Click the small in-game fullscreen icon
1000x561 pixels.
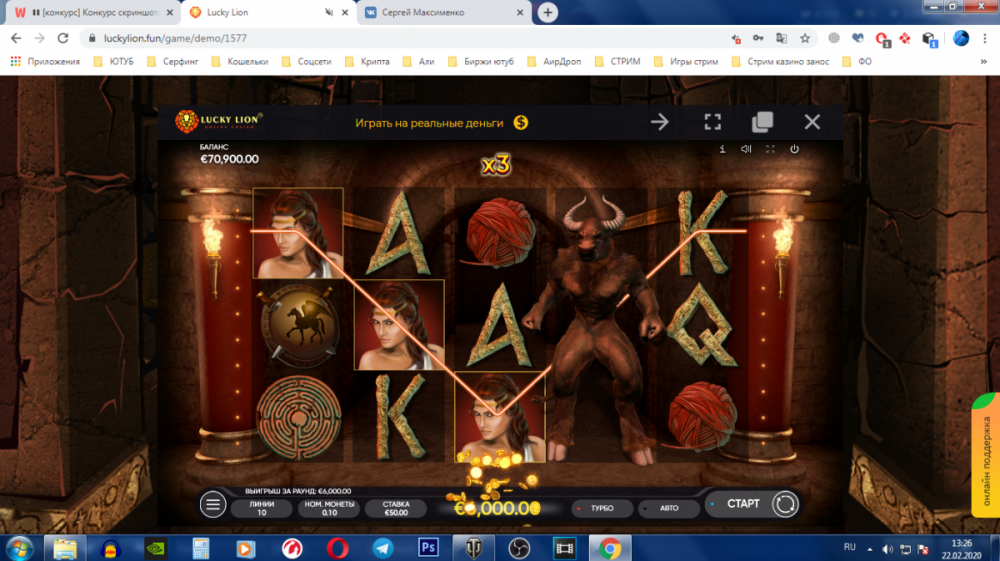click(770, 149)
